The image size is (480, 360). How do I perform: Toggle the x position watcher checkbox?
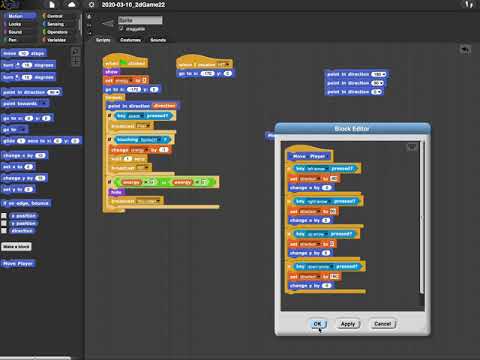4,216
